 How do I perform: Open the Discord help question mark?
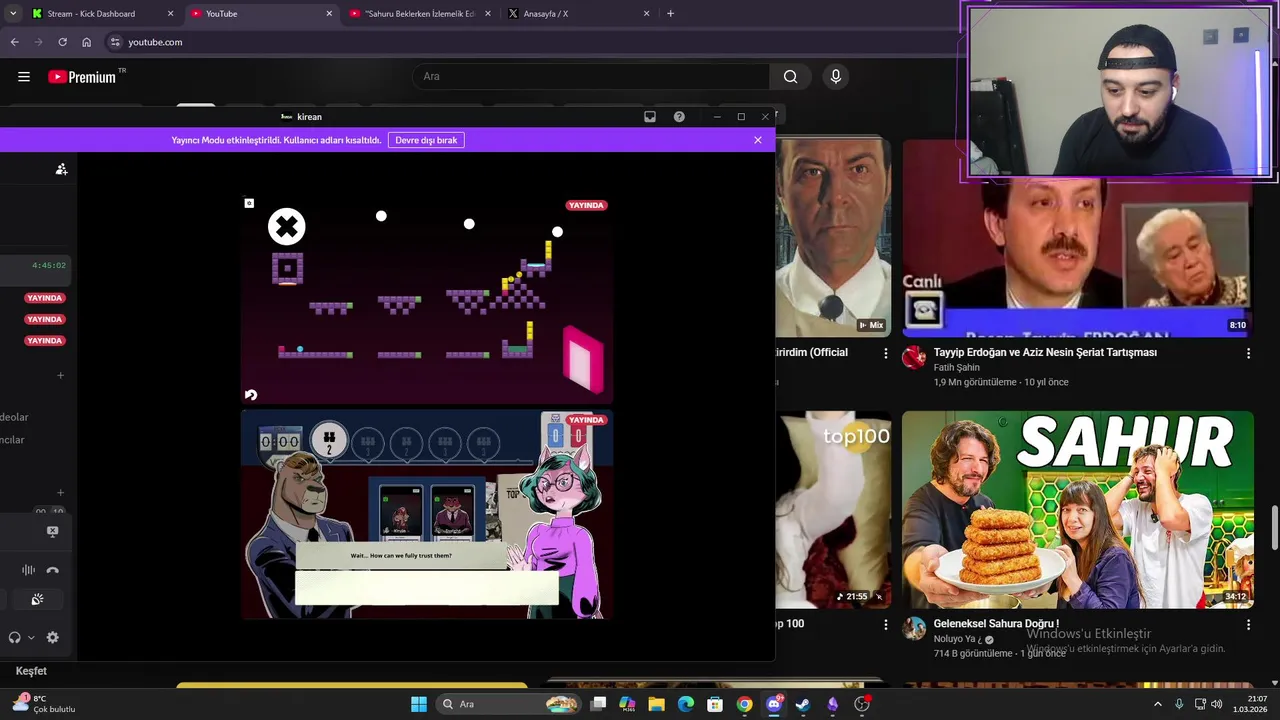[x=679, y=117]
